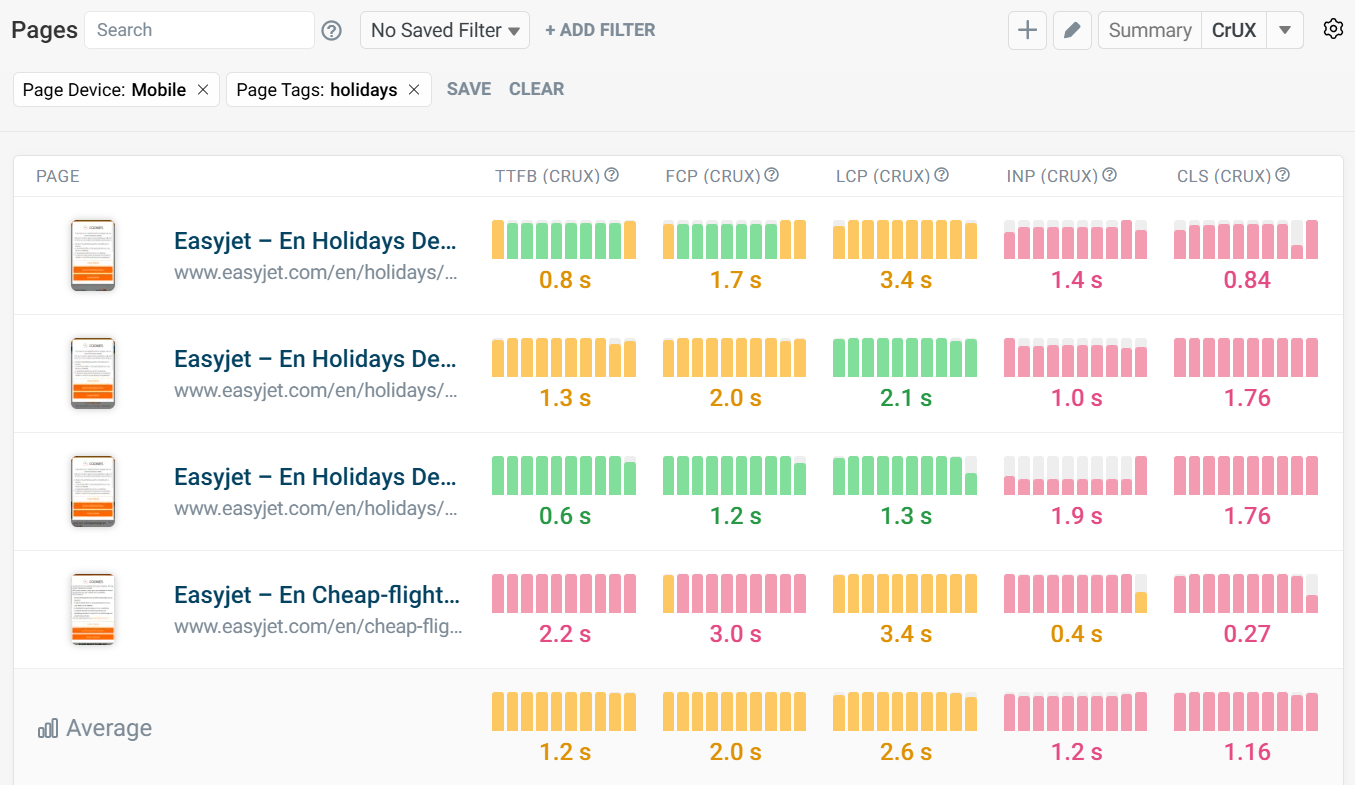
Task: Click SAVE to save the filter
Action: pyautogui.click(x=468, y=89)
